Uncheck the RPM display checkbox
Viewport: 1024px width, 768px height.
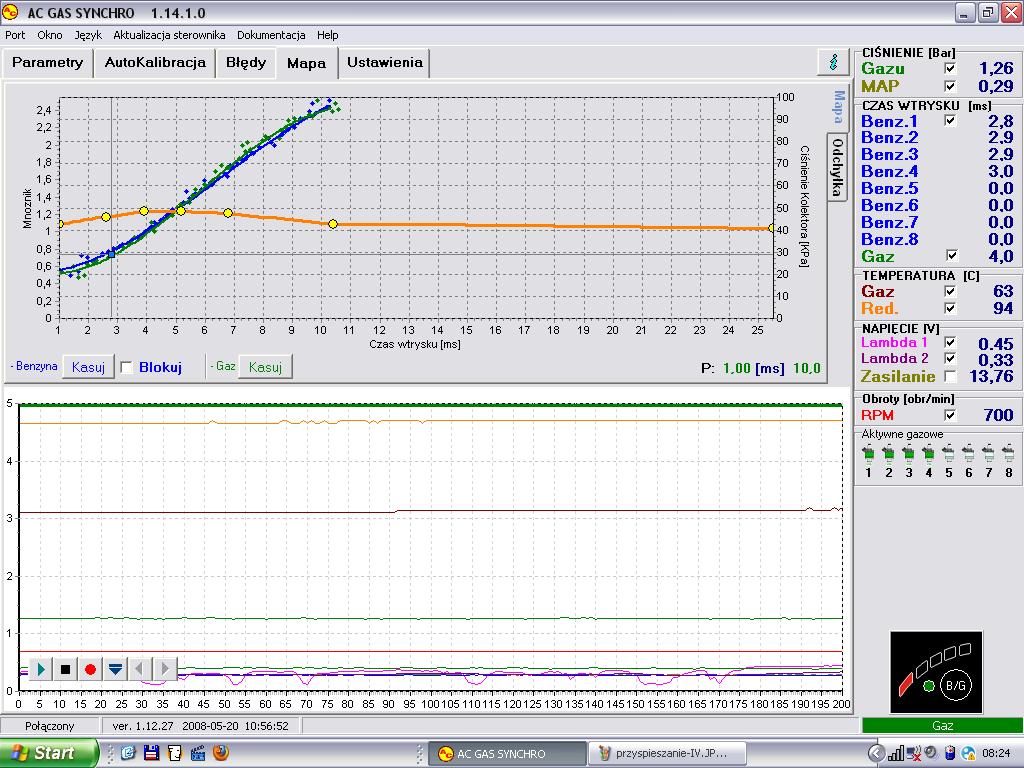[950, 415]
